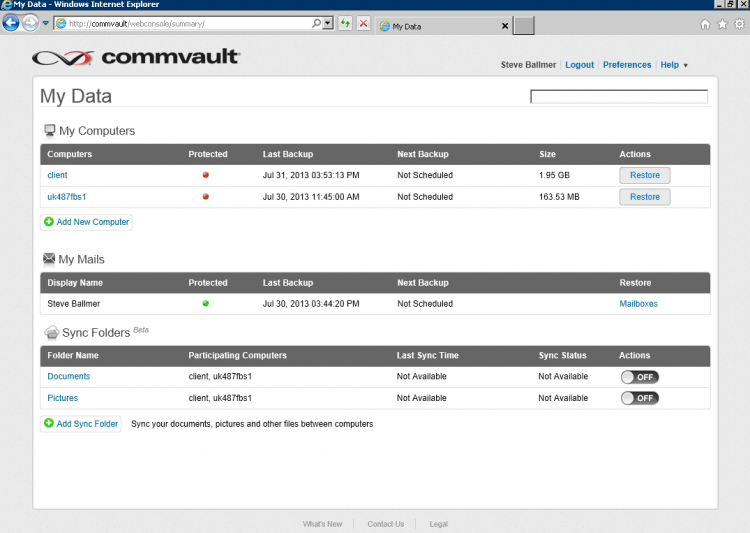The width and height of the screenshot is (750, 533).
Task: Click the 163.53 MB size value
Action: (x=559, y=197)
